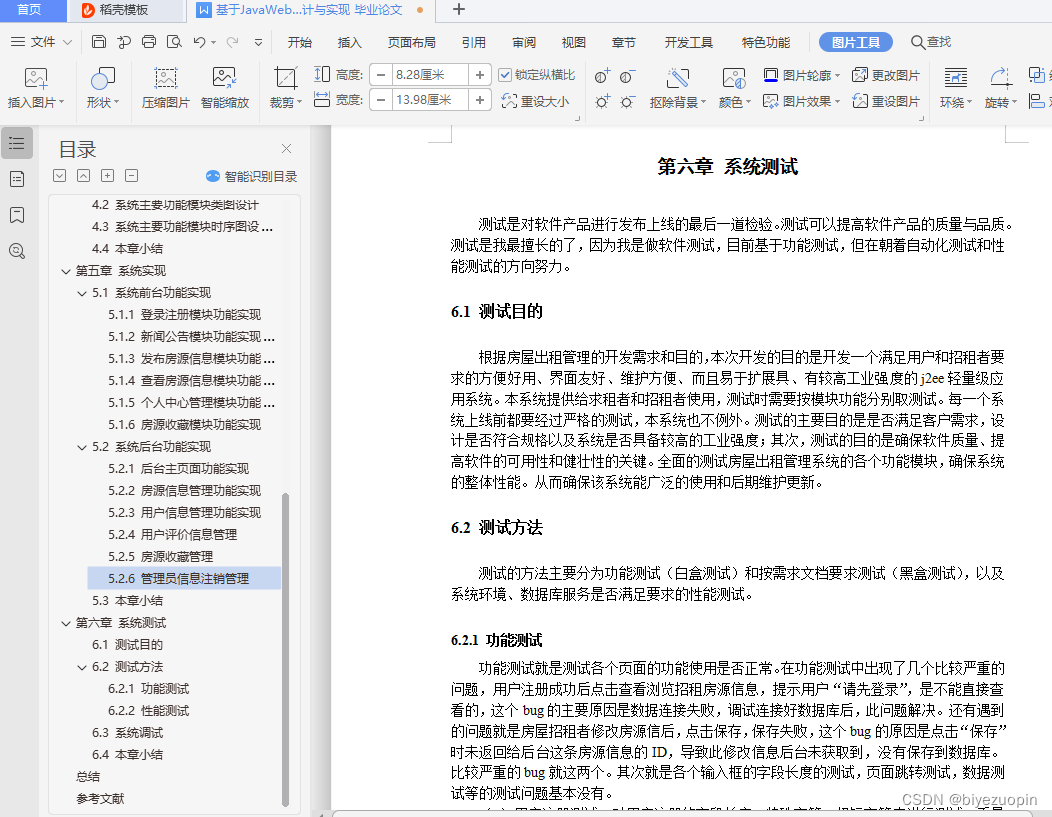Open new tab with plus button
Viewport: 1052px width, 817px height.
(459, 9)
